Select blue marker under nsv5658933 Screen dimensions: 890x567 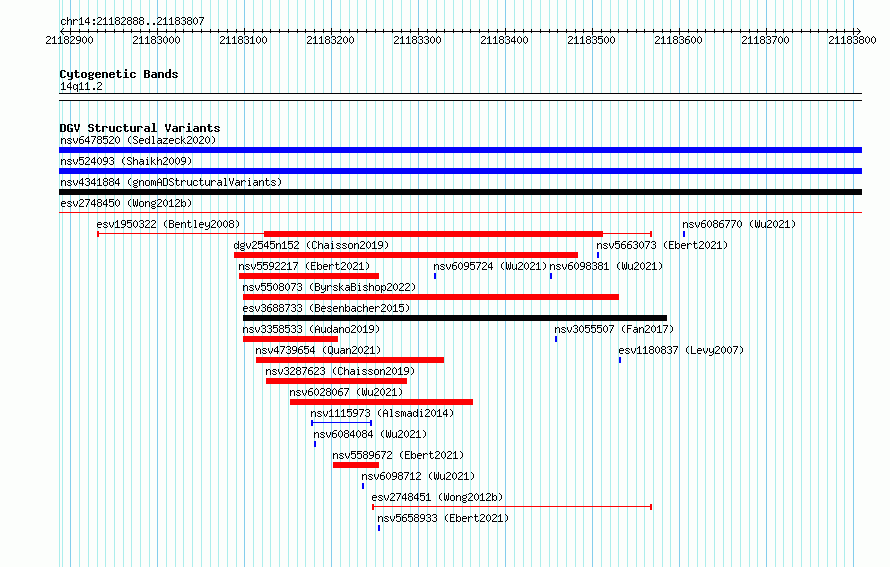pyautogui.click(x=379, y=528)
